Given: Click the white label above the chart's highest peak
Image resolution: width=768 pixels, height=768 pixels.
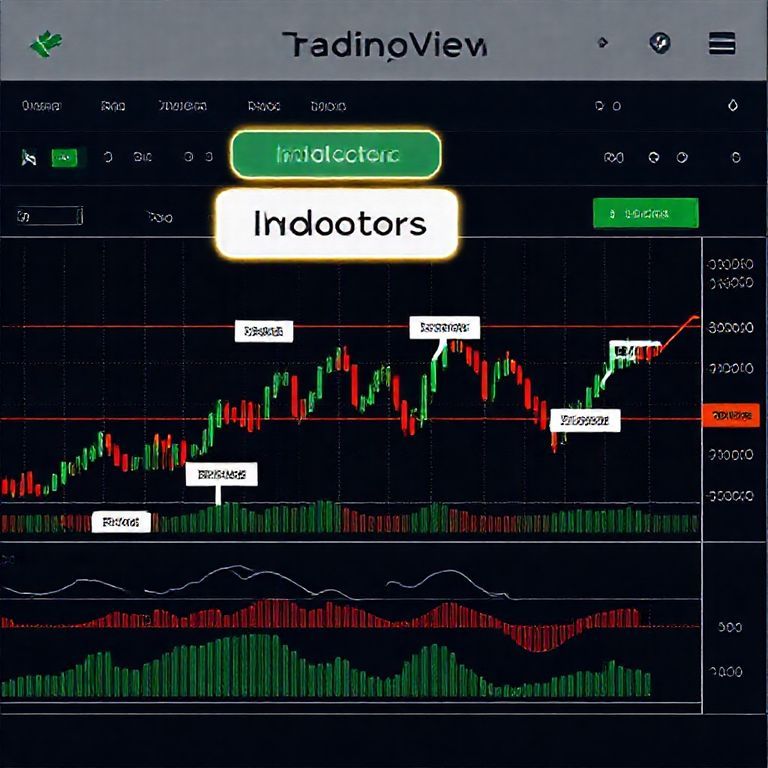Looking at the screenshot, I should (x=445, y=327).
